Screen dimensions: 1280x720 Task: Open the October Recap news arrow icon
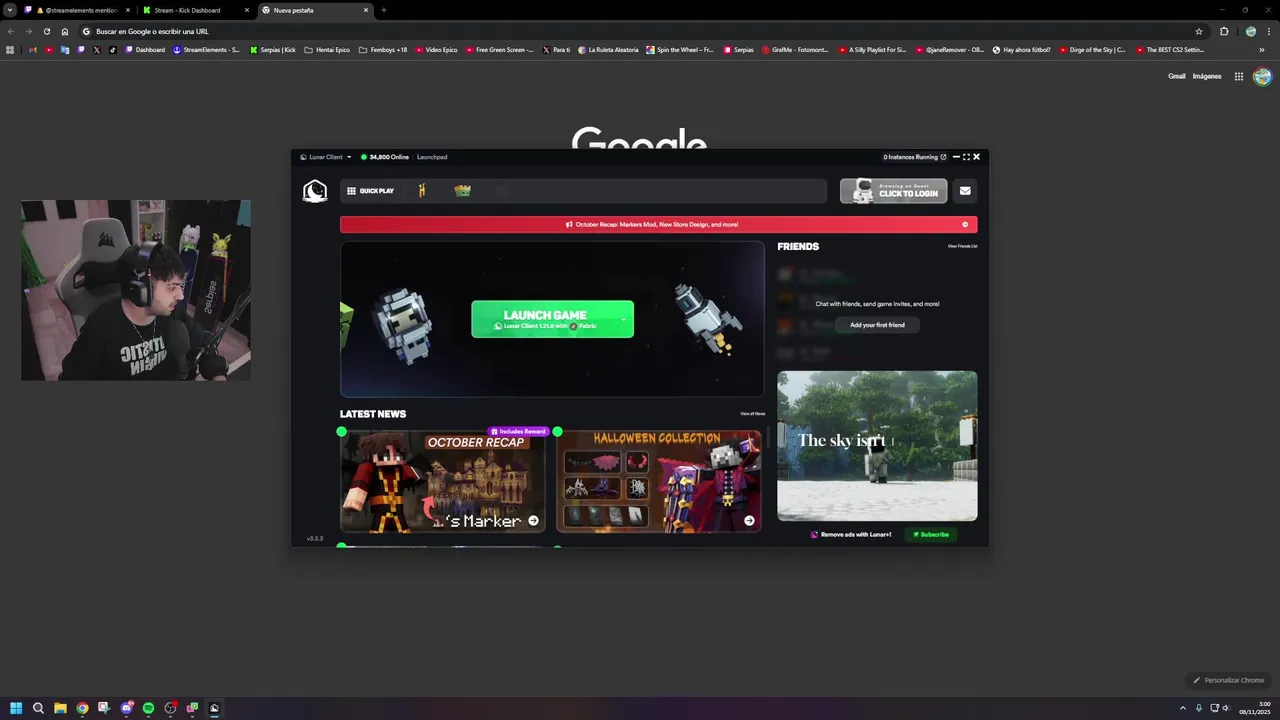tap(533, 520)
